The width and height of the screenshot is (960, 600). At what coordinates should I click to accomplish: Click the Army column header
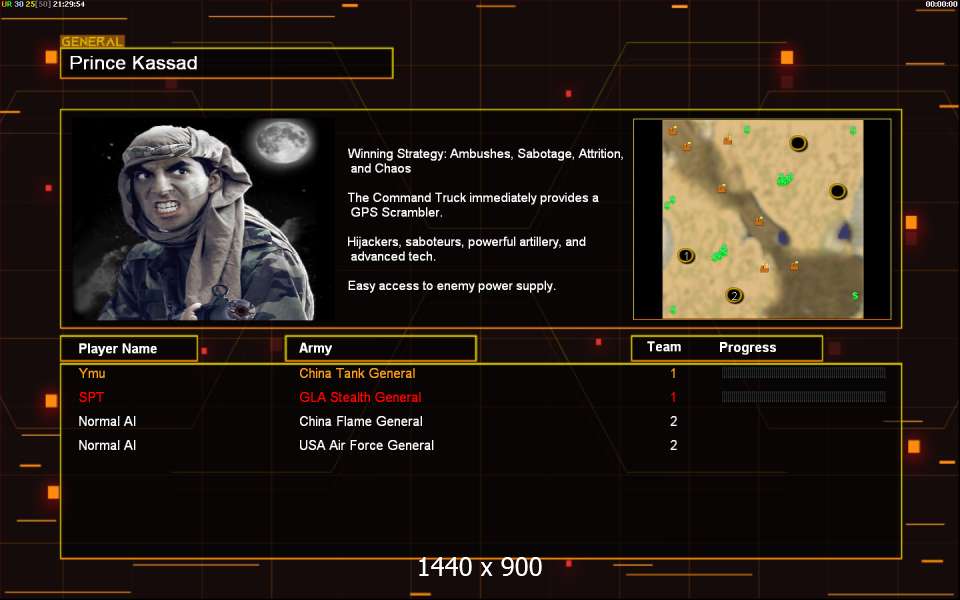tap(381, 348)
